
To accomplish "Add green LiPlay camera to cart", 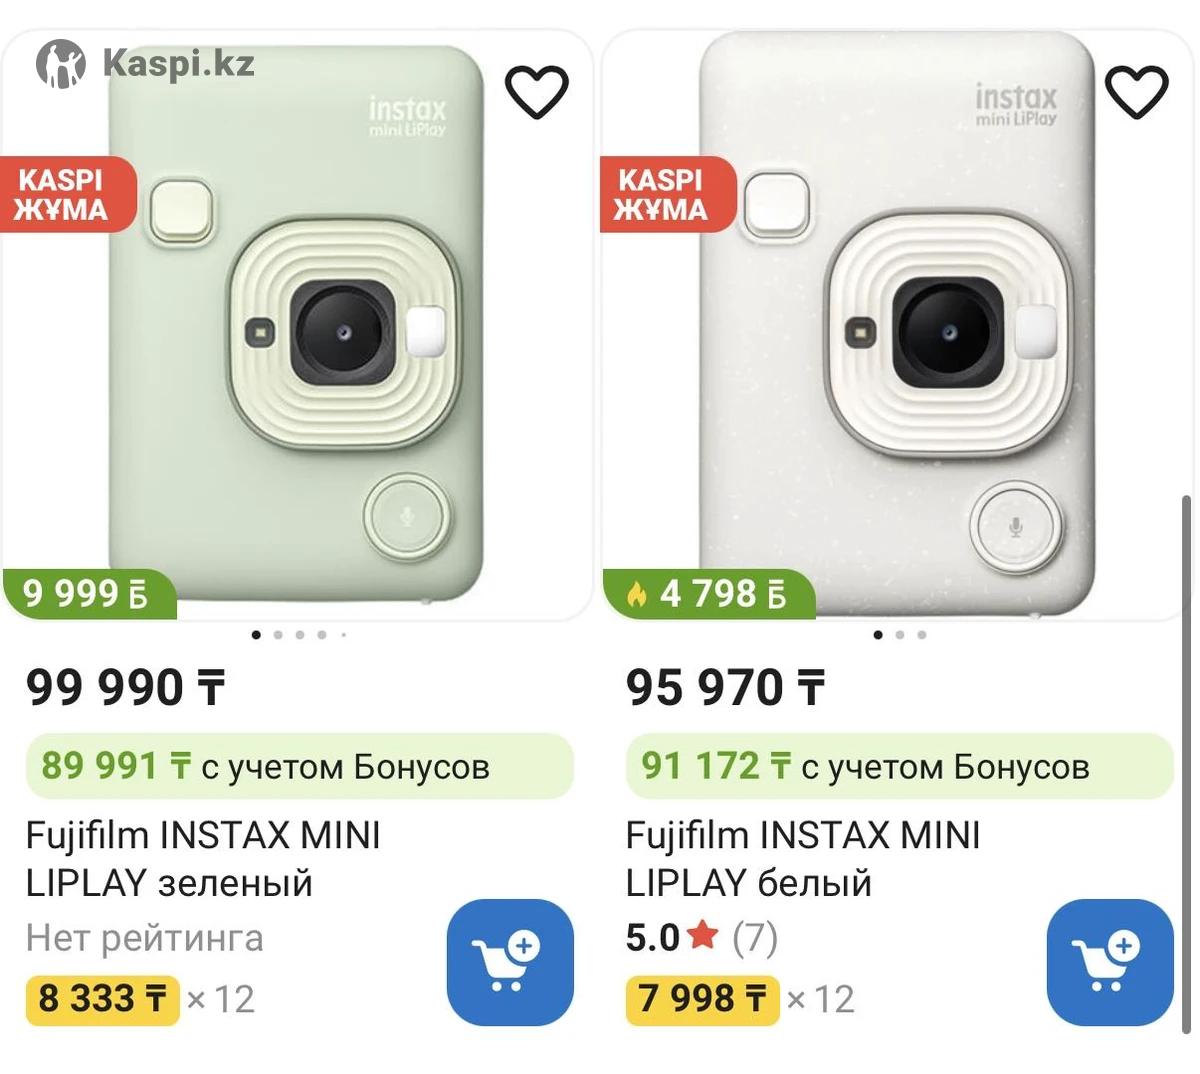I will 510,962.
